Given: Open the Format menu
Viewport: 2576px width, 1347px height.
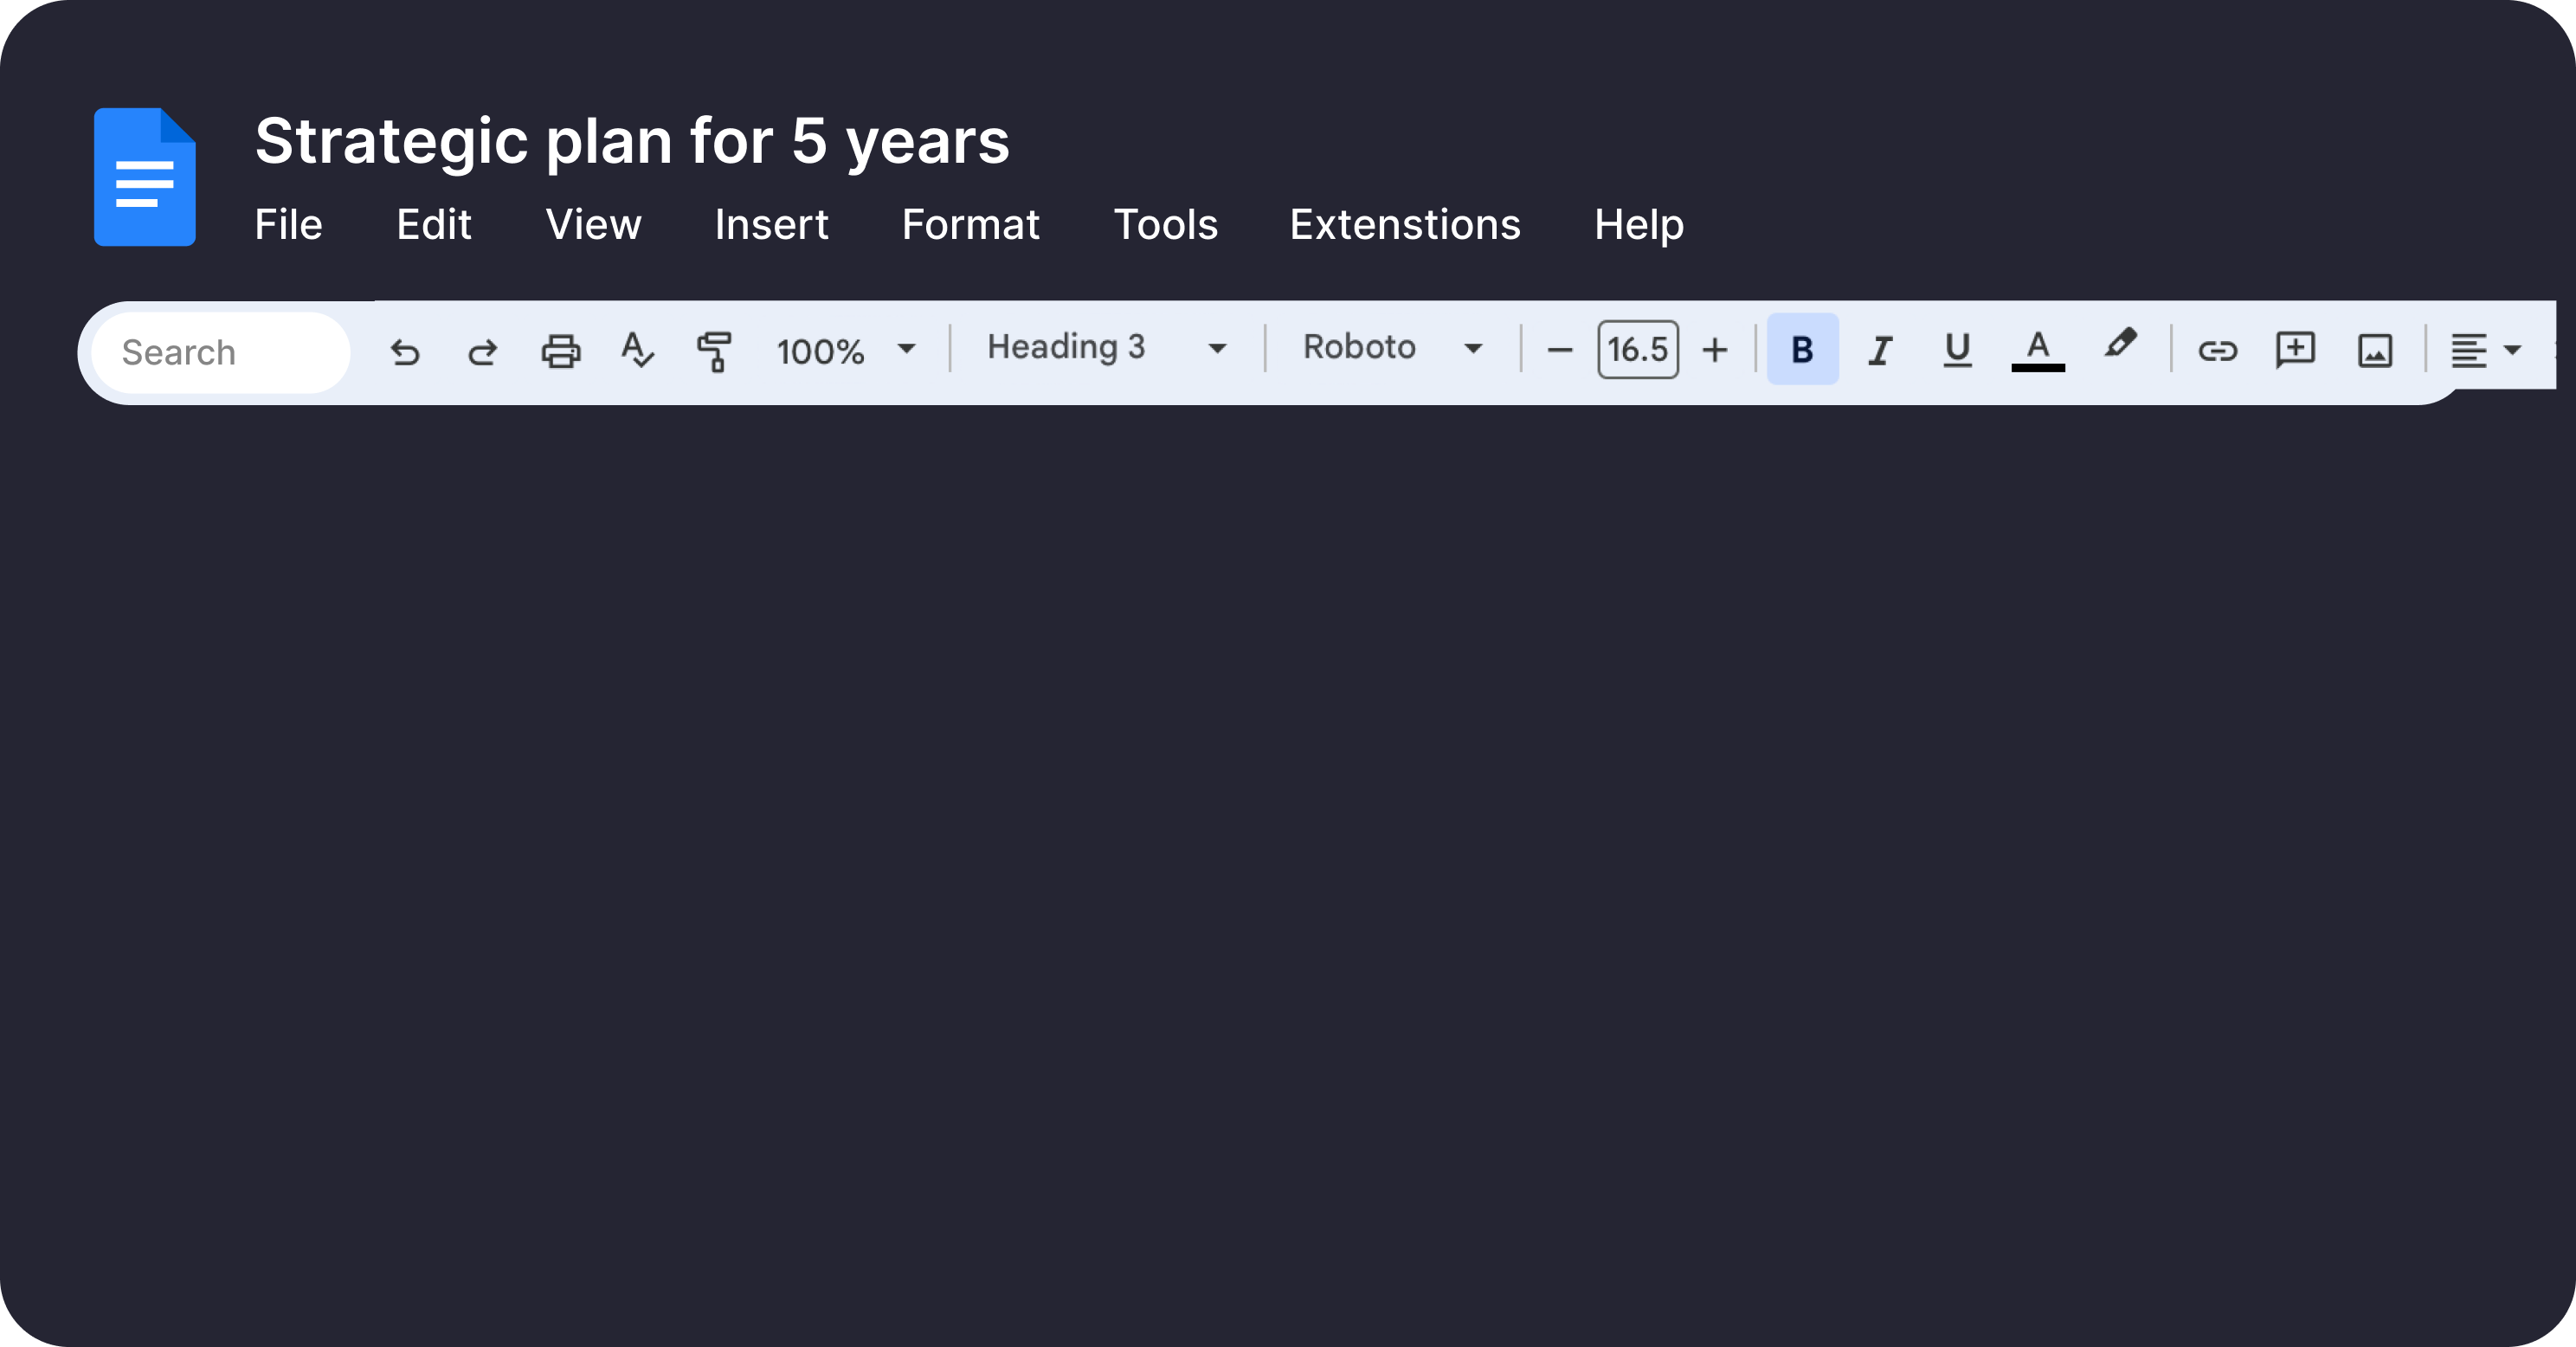Looking at the screenshot, I should click(970, 224).
